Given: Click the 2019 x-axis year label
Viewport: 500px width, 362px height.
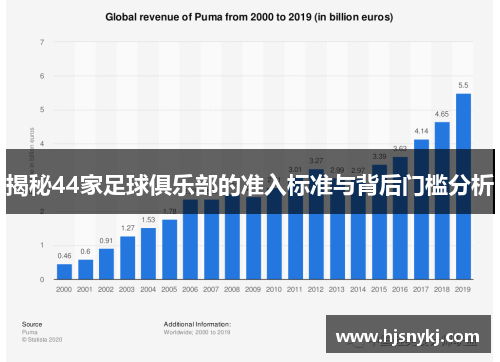Looking at the screenshot, I should click(463, 289).
